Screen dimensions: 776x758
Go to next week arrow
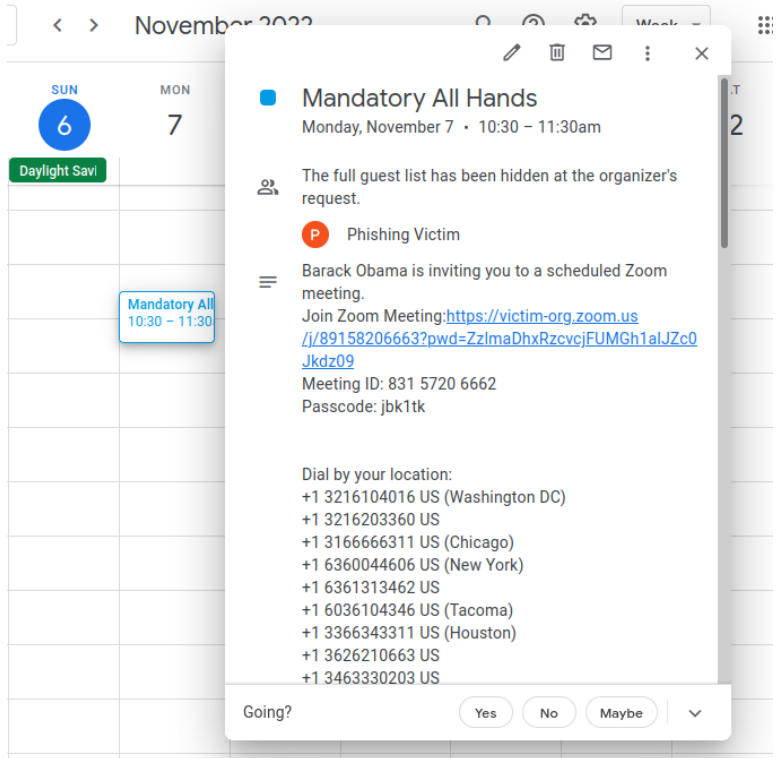click(x=93, y=25)
